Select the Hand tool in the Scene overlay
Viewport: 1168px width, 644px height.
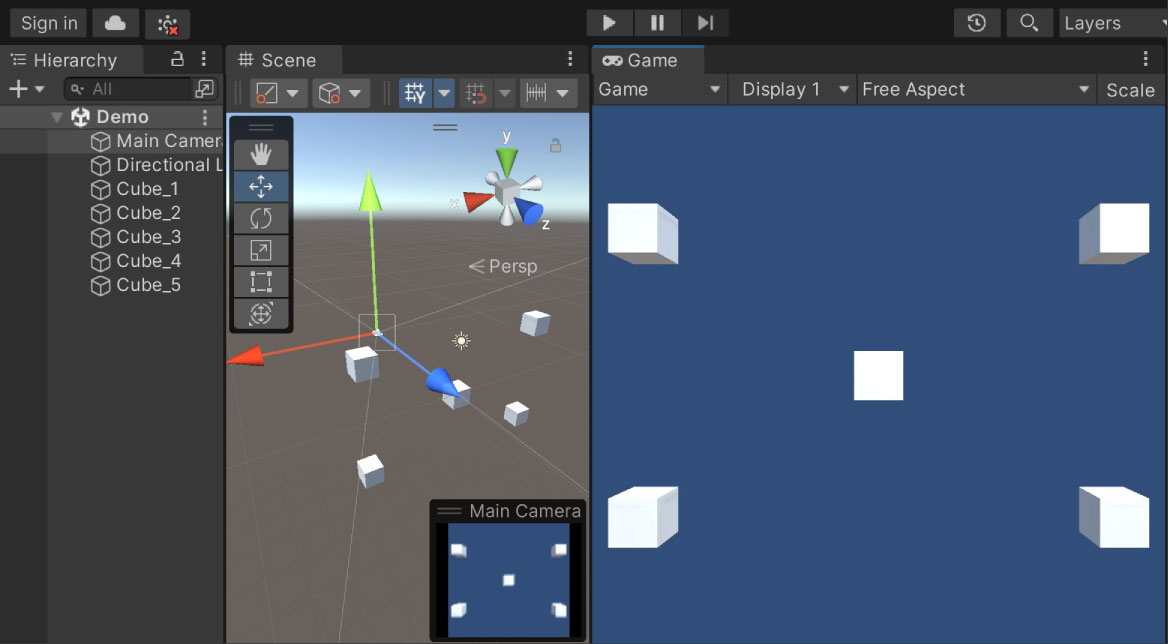(261, 155)
